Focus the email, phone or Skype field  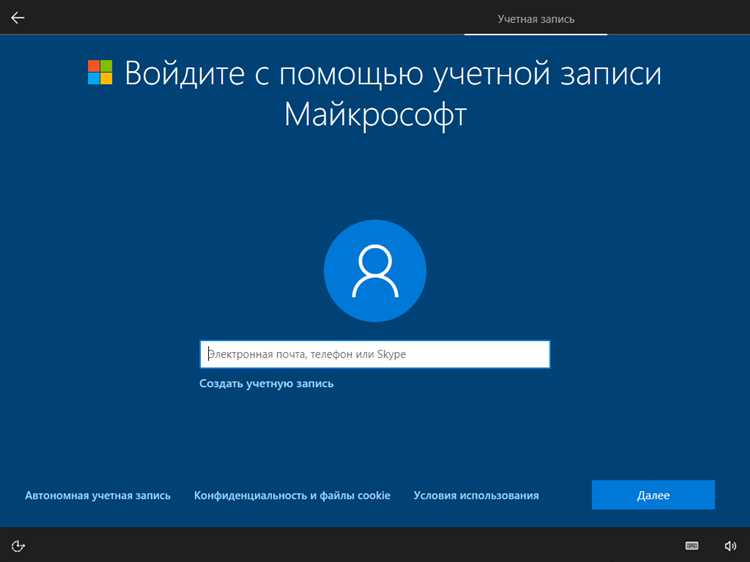(x=375, y=354)
